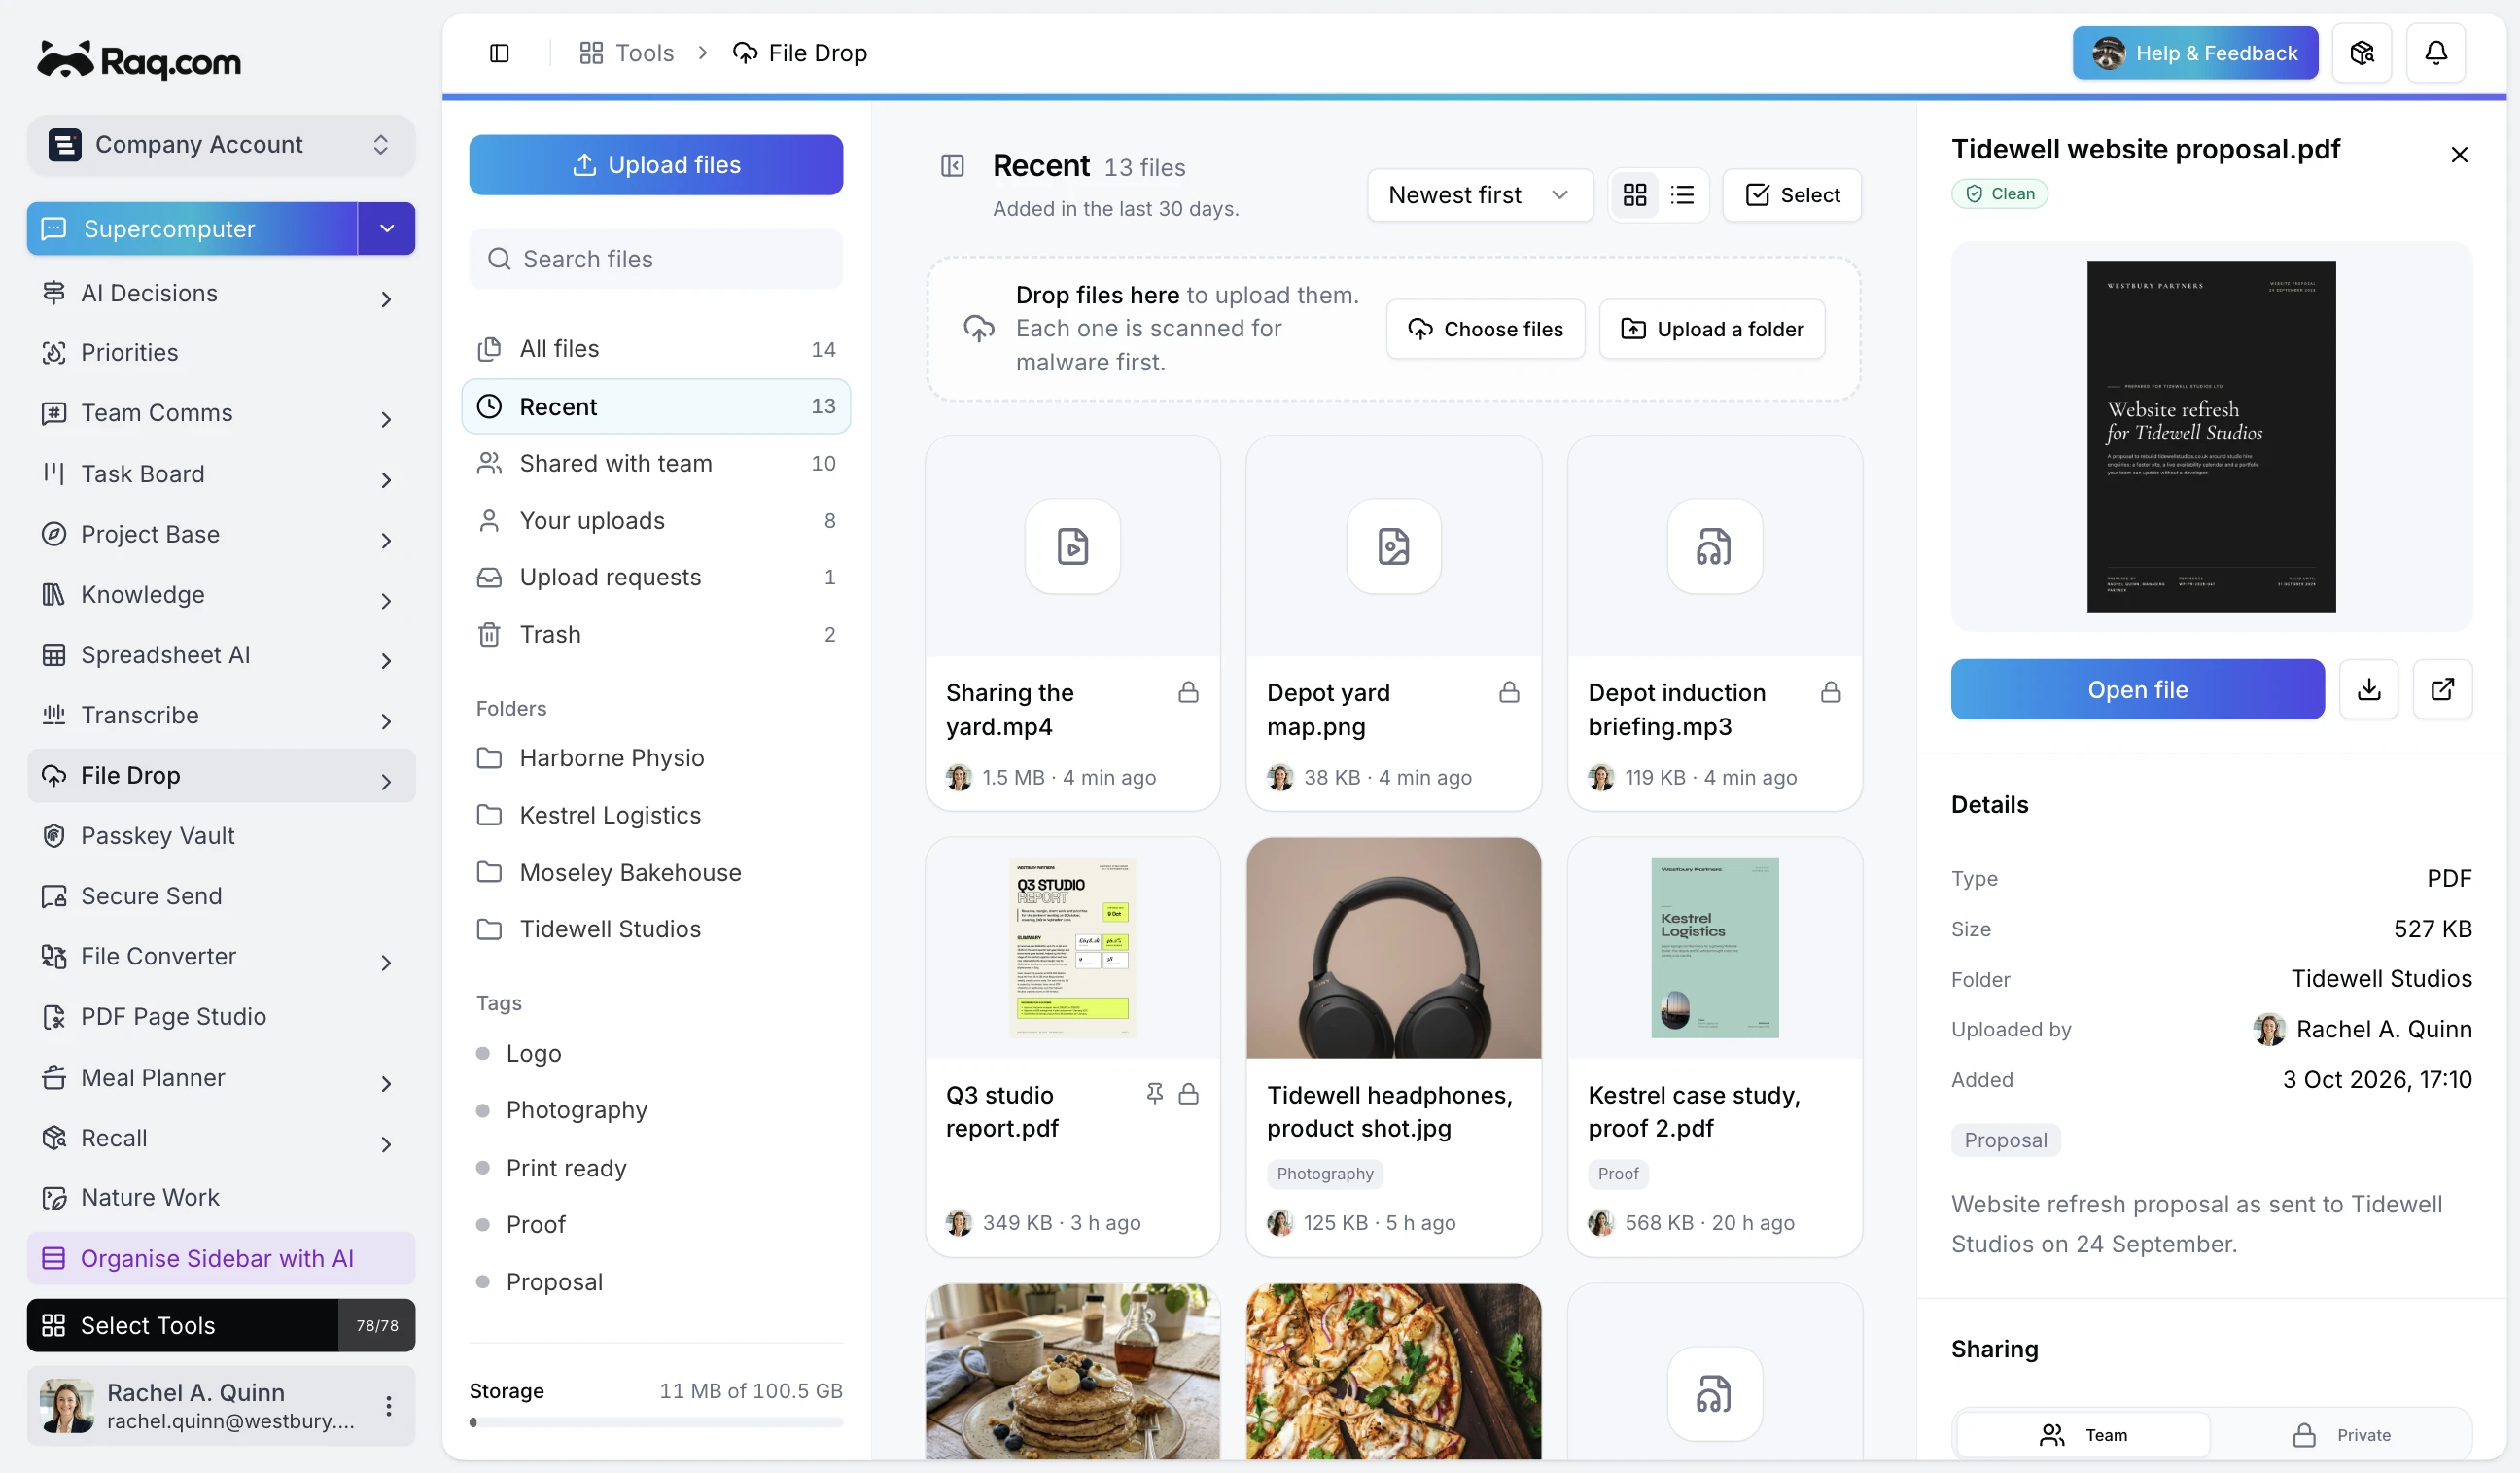
Task: Open Priorities in the sidebar
Action: [221, 352]
